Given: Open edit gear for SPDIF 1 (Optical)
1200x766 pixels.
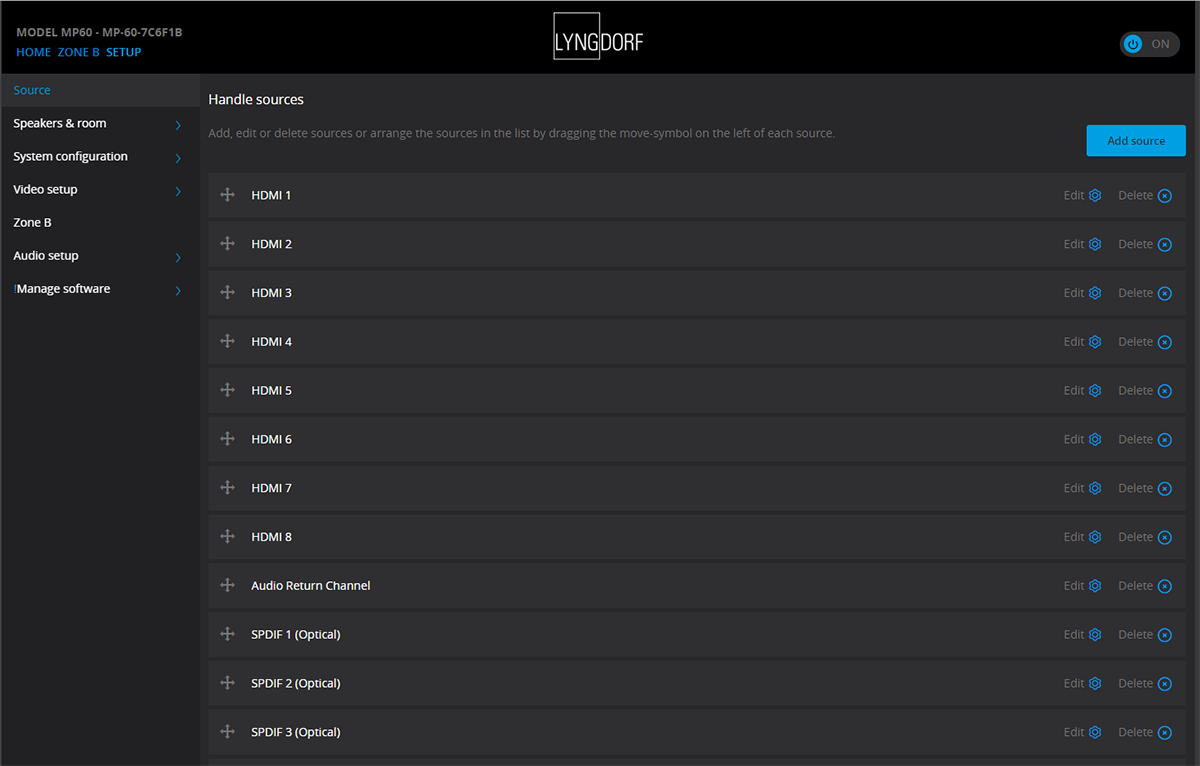Looking at the screenshot, I should pos(1095,635).
